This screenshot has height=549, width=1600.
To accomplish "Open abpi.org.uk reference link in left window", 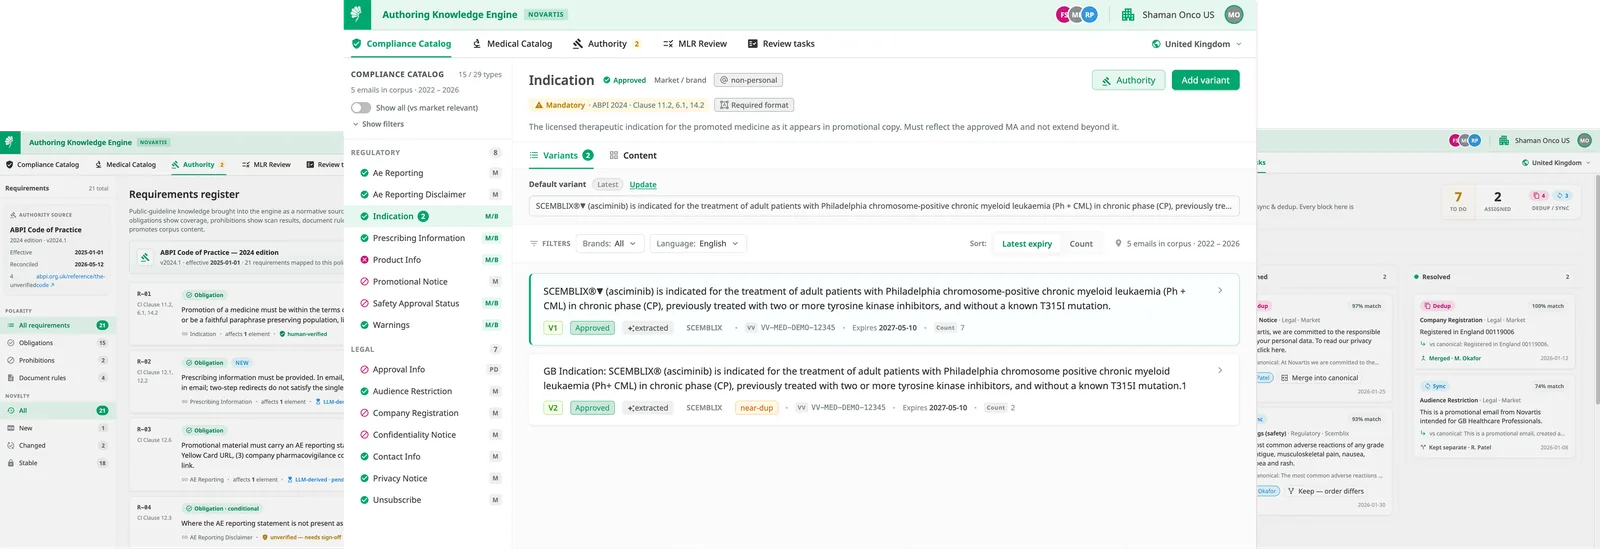I will (69, 280).
